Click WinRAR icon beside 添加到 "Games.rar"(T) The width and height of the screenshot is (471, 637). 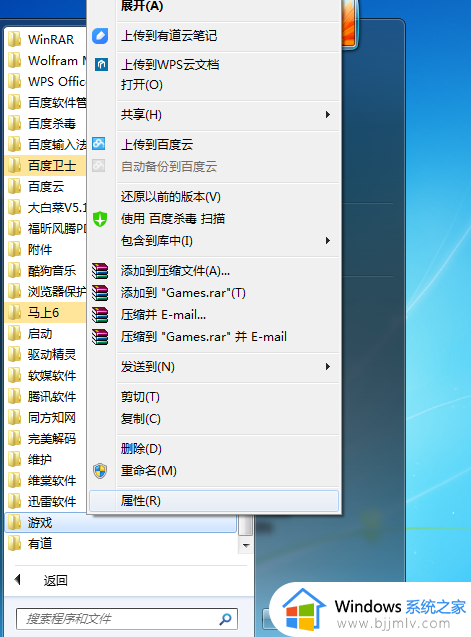click(x=100, y=292)
